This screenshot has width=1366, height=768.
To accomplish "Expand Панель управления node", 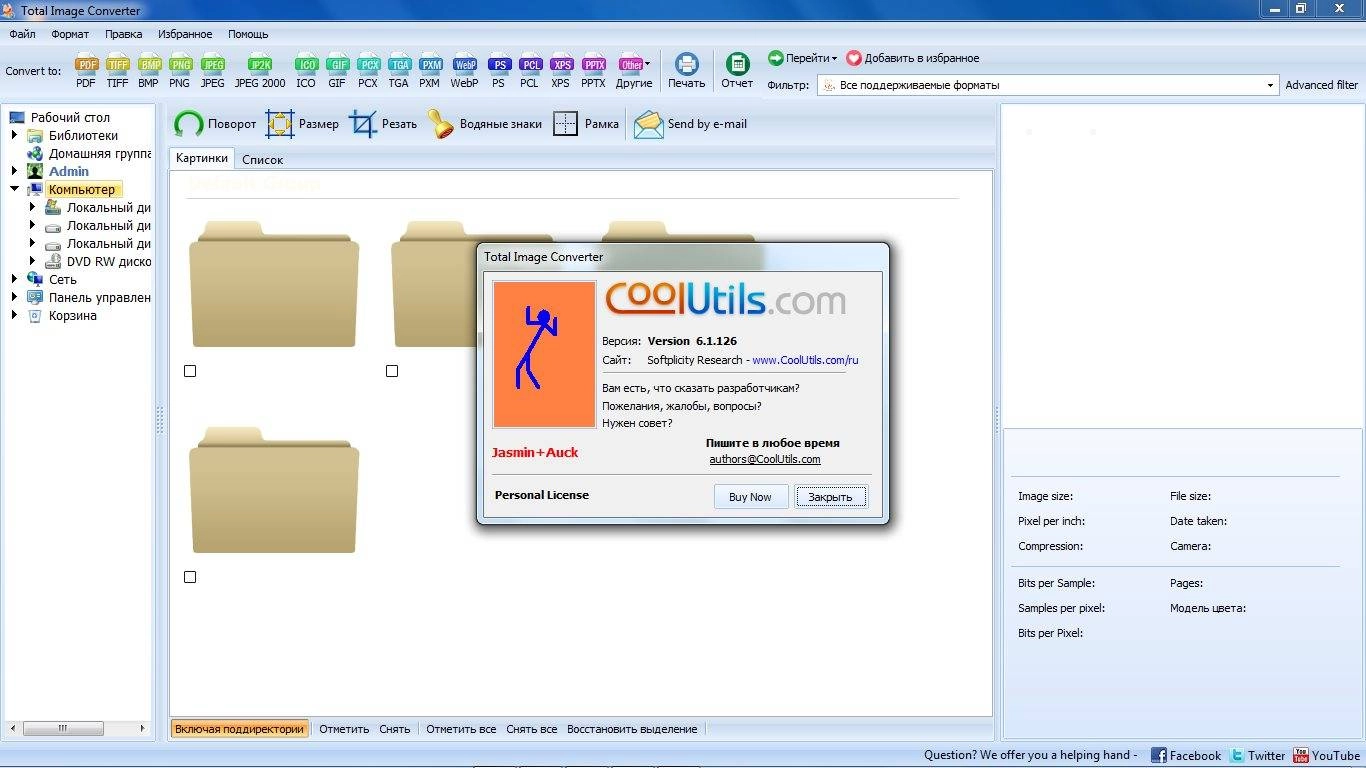I will pyautogui.click(x=14, y=297).
